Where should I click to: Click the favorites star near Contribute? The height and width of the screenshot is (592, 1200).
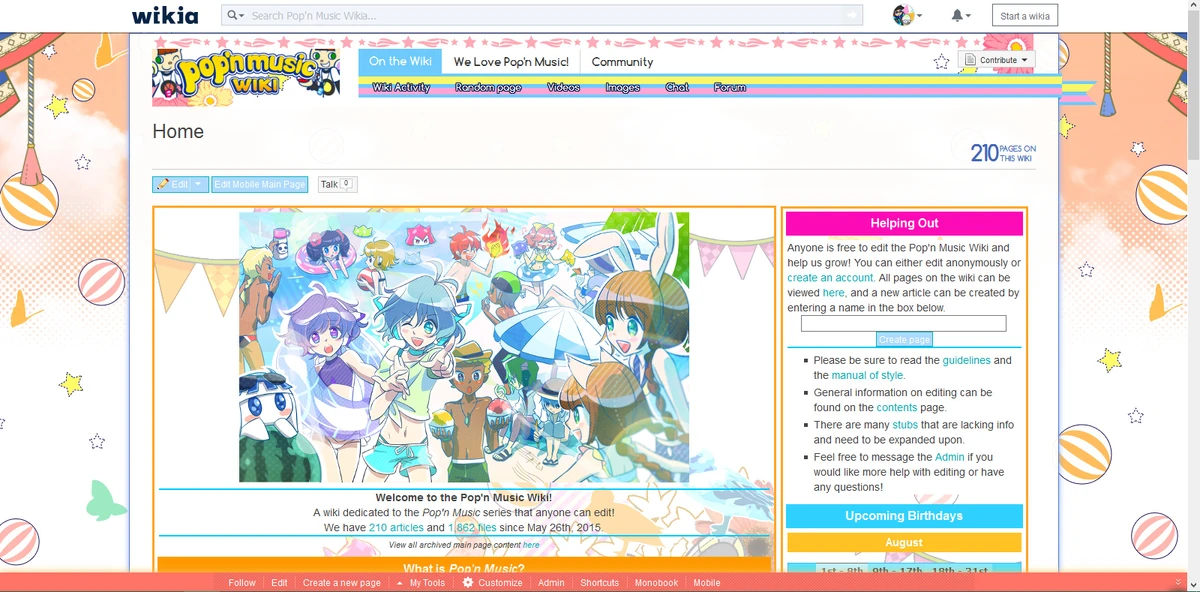(x=940, y=61)
